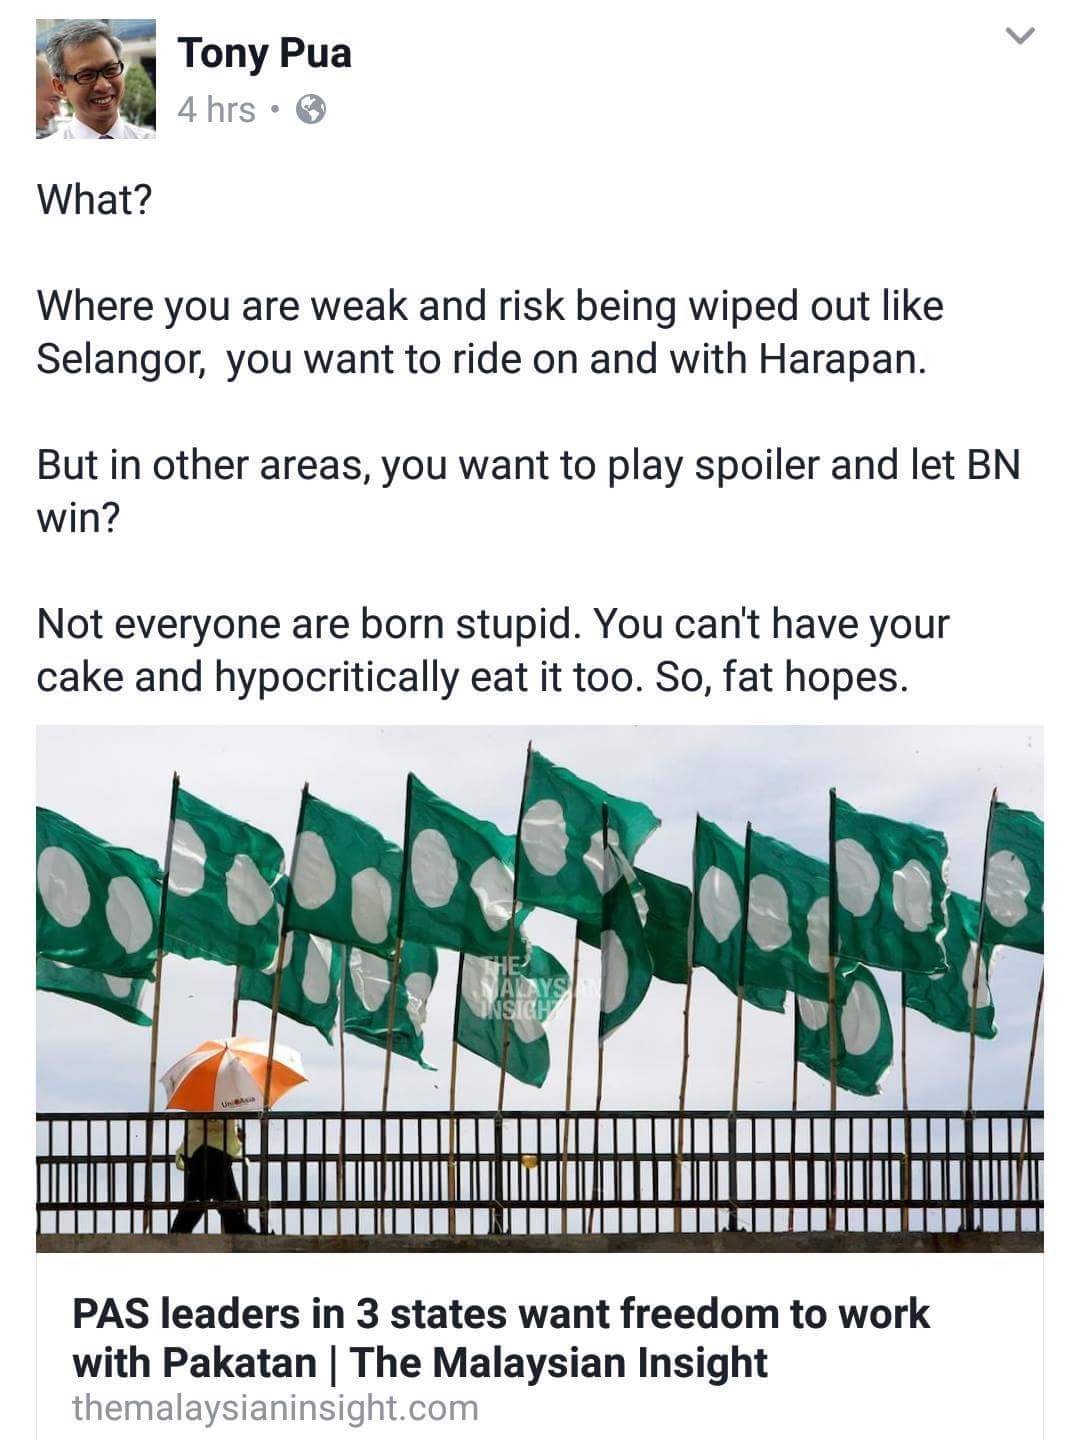Open the PAS flags article image
1080x1440 pixels.
540,989
